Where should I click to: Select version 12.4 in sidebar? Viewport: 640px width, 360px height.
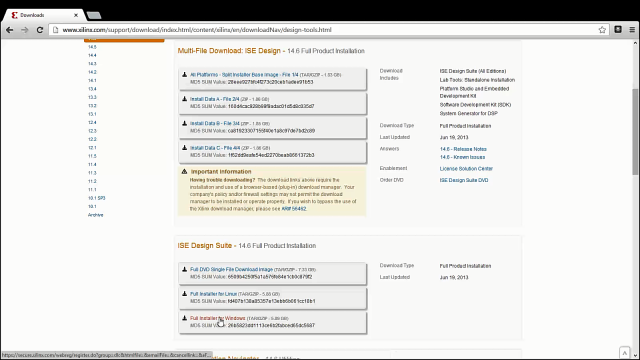pos(92,122)
